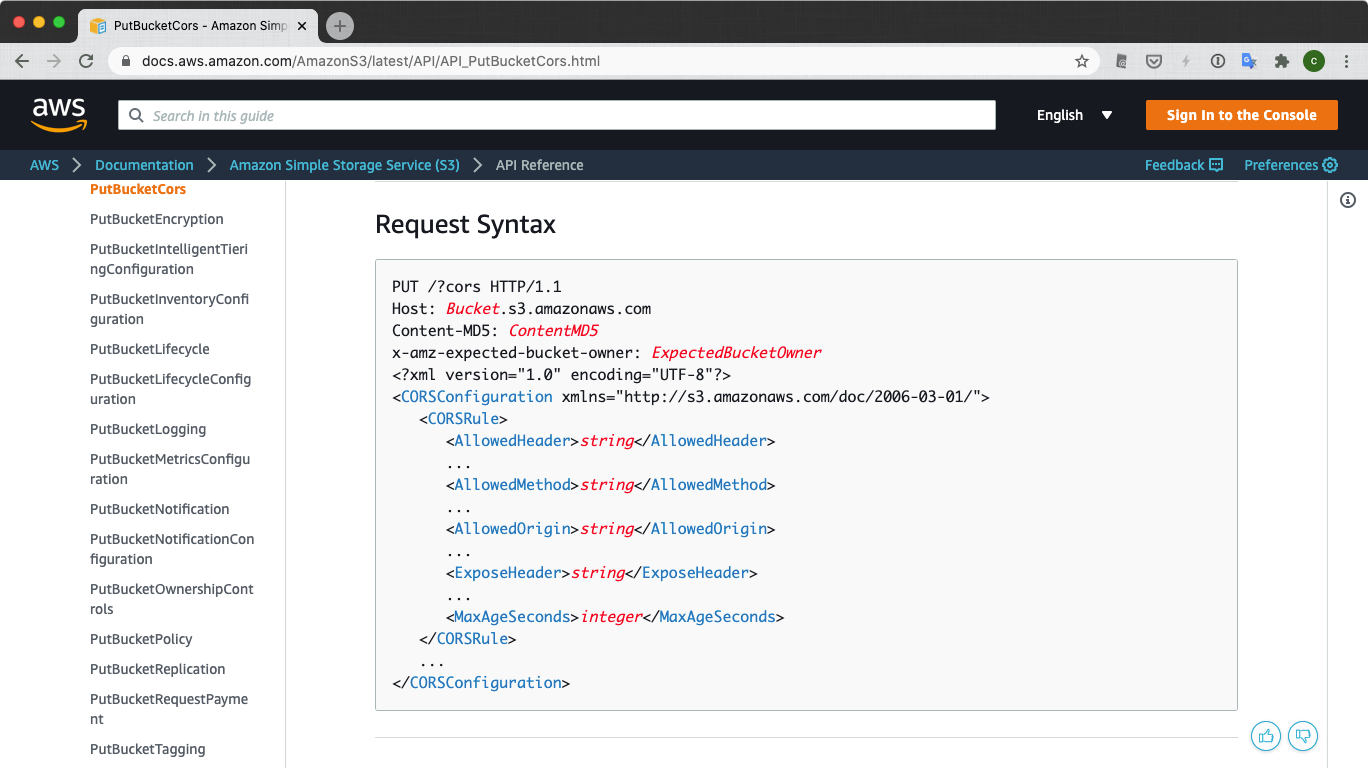The image size is (1368, 768).
Task: Click the extensions puzzle-piece icon
Action: [1282, 61]
